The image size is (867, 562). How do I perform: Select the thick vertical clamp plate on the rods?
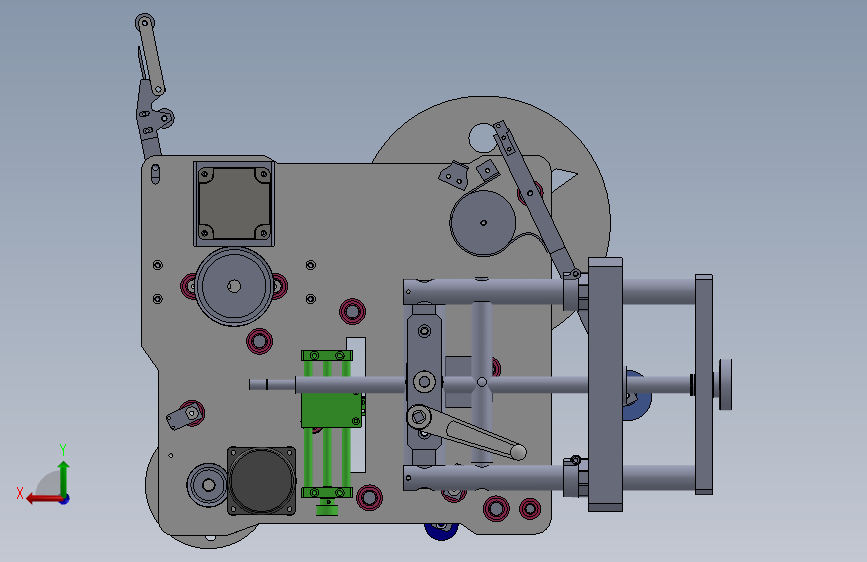pyautogui.click(x=605, y=384)
